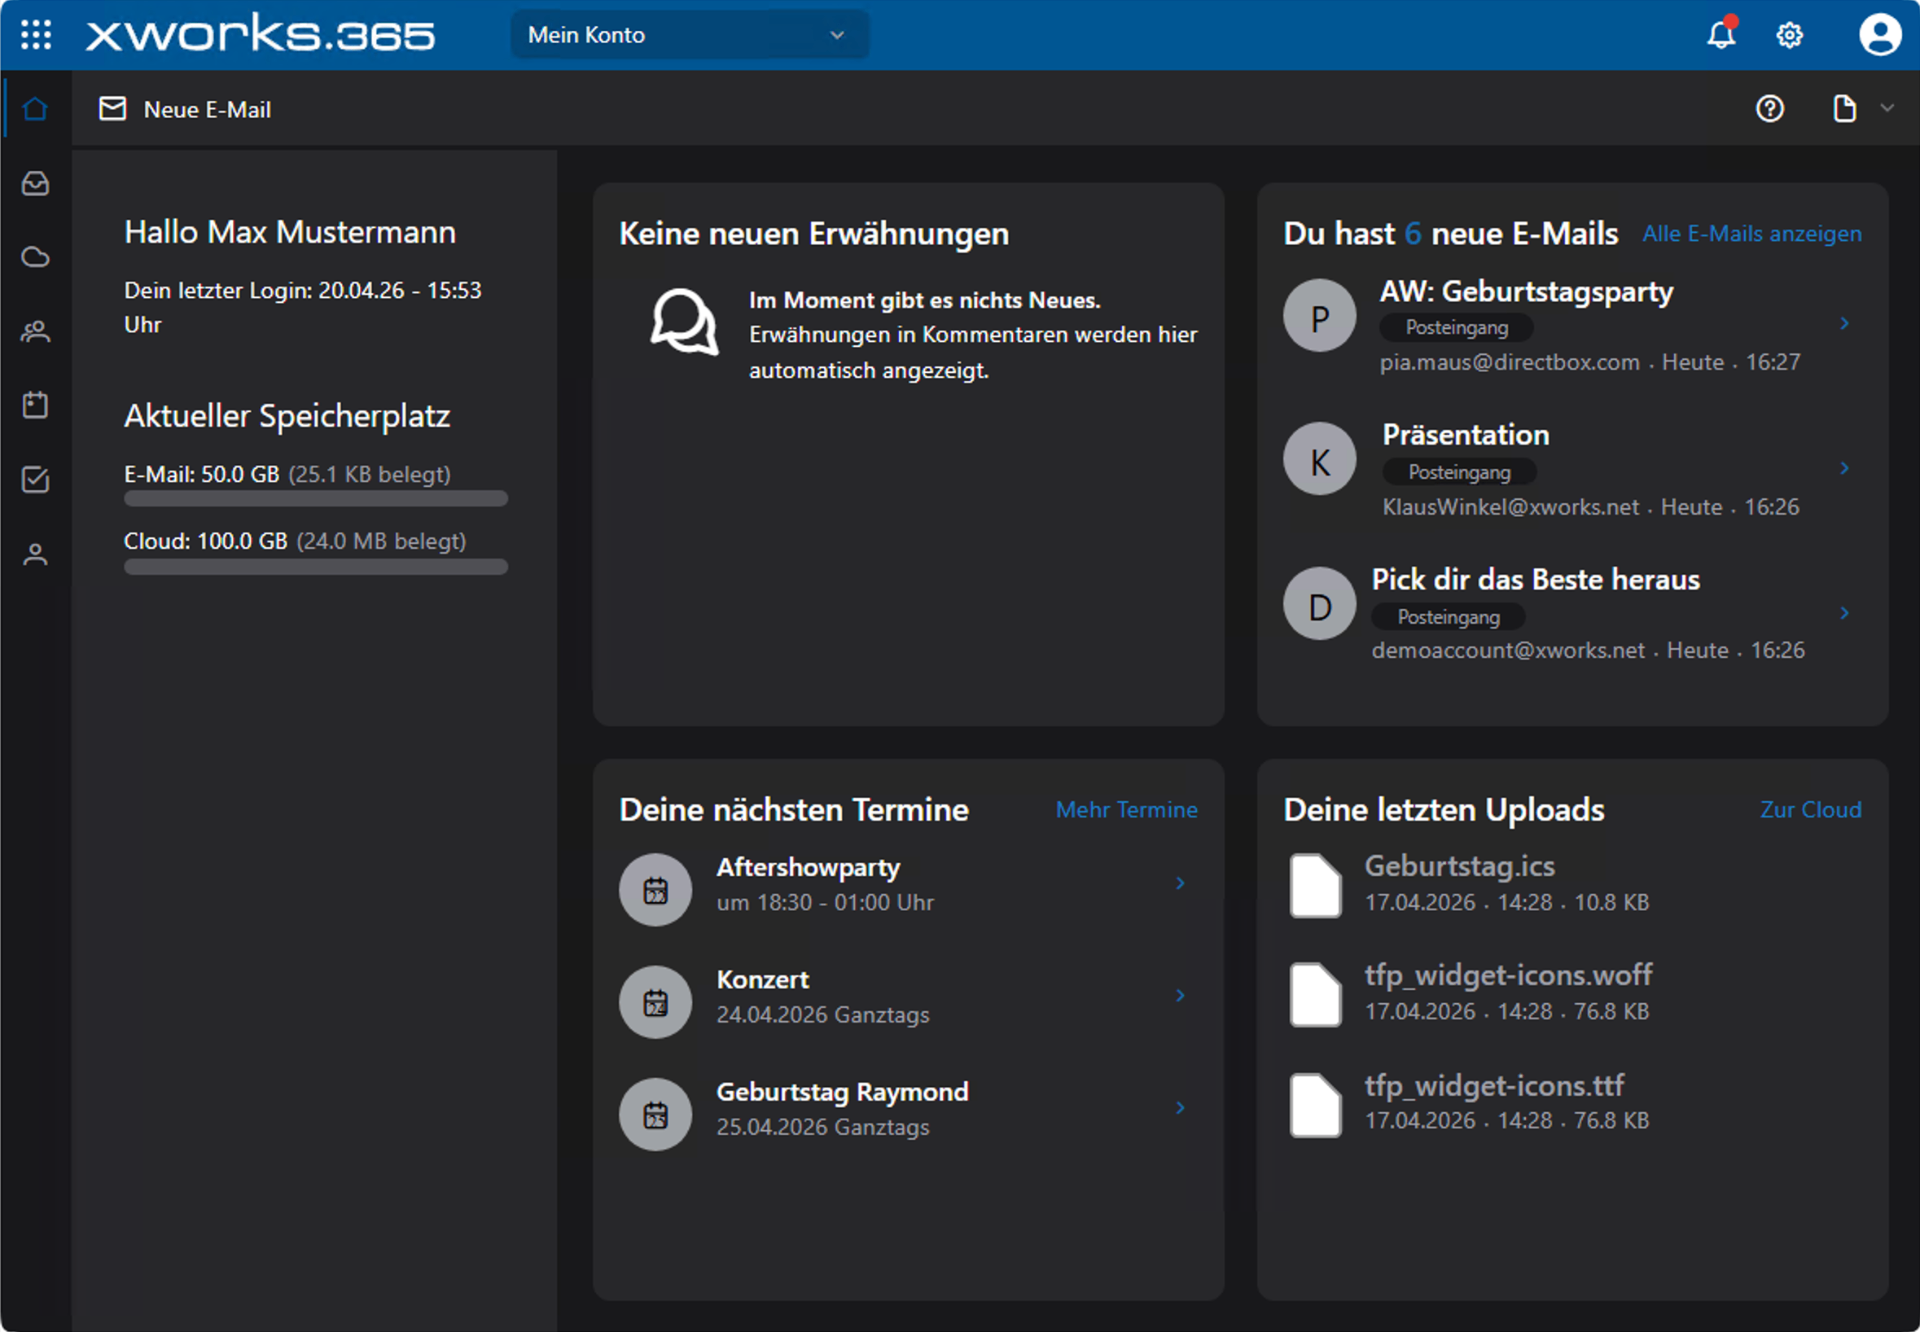The image size is (1920, 1332).
Task: Expand the Mein Konto dropdown
Action: (689, 35)
